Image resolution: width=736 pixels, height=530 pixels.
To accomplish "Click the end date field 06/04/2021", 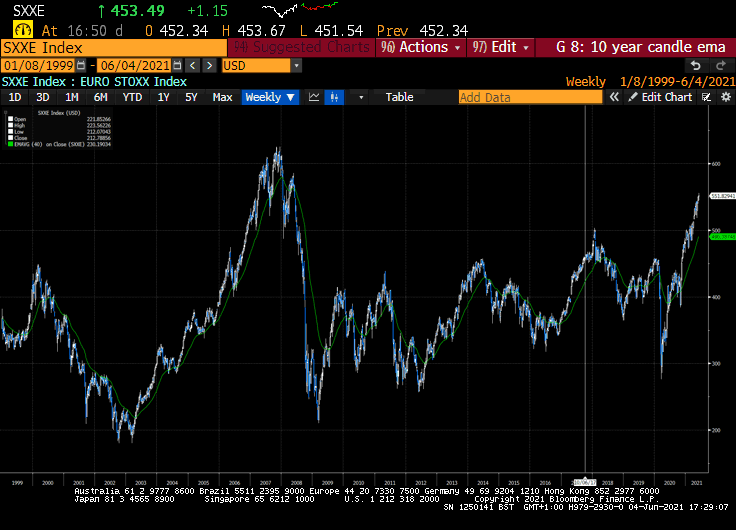I will point(135,65).
